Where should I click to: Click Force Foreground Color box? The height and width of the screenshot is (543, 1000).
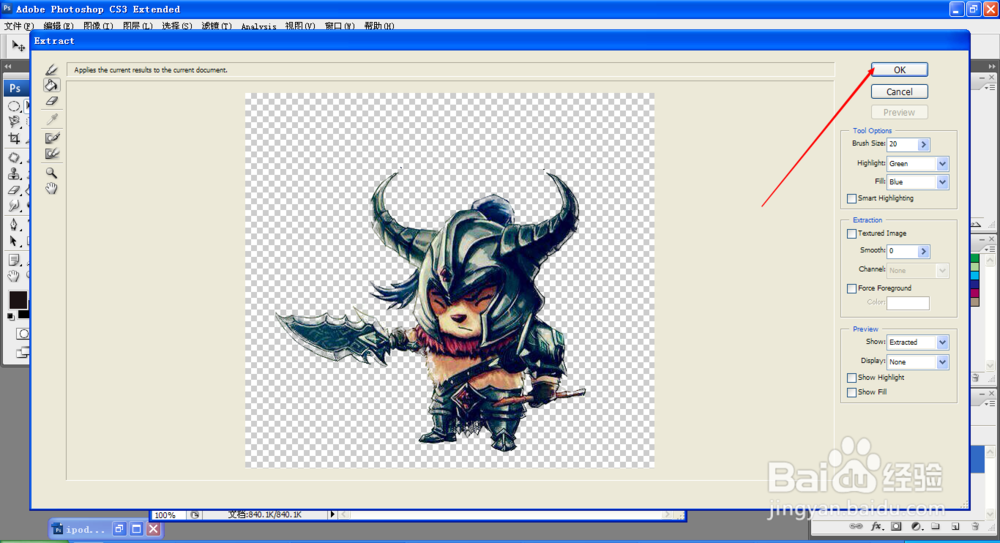coord(908,303)
